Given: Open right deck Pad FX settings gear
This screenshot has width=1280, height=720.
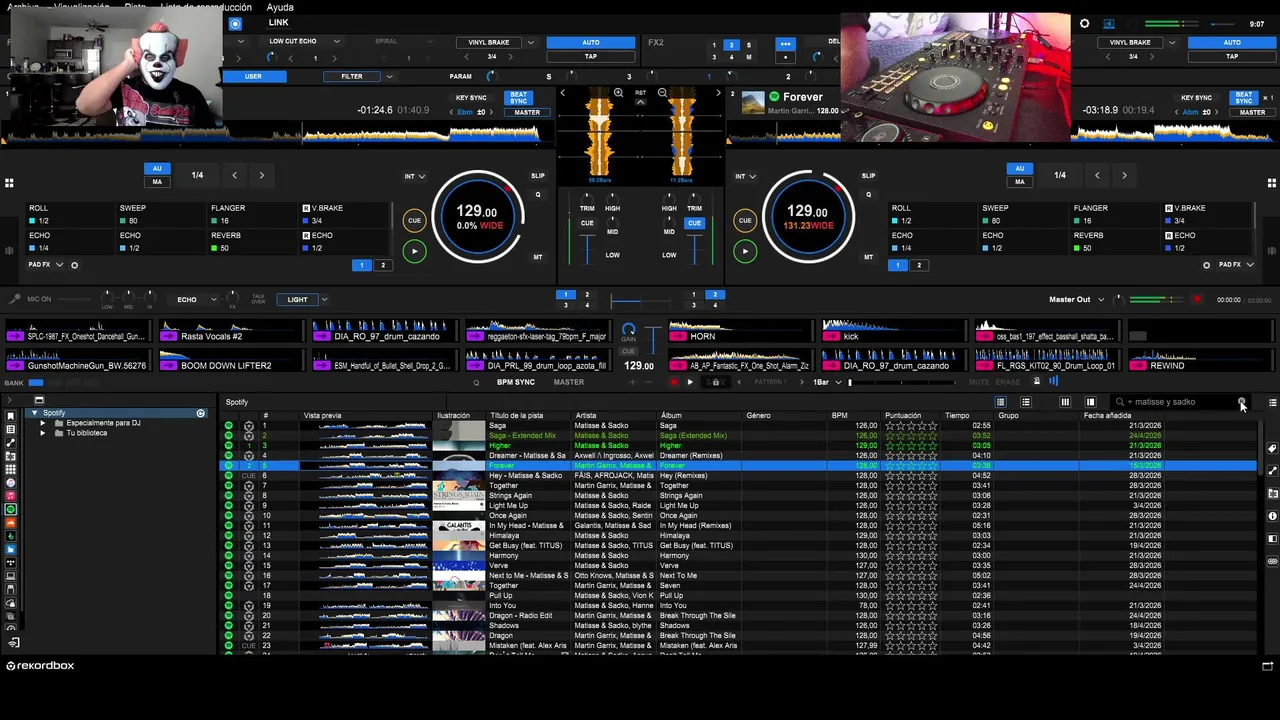Looking at the screenshot, I should pyautogui.click(x=1206, y=265).
